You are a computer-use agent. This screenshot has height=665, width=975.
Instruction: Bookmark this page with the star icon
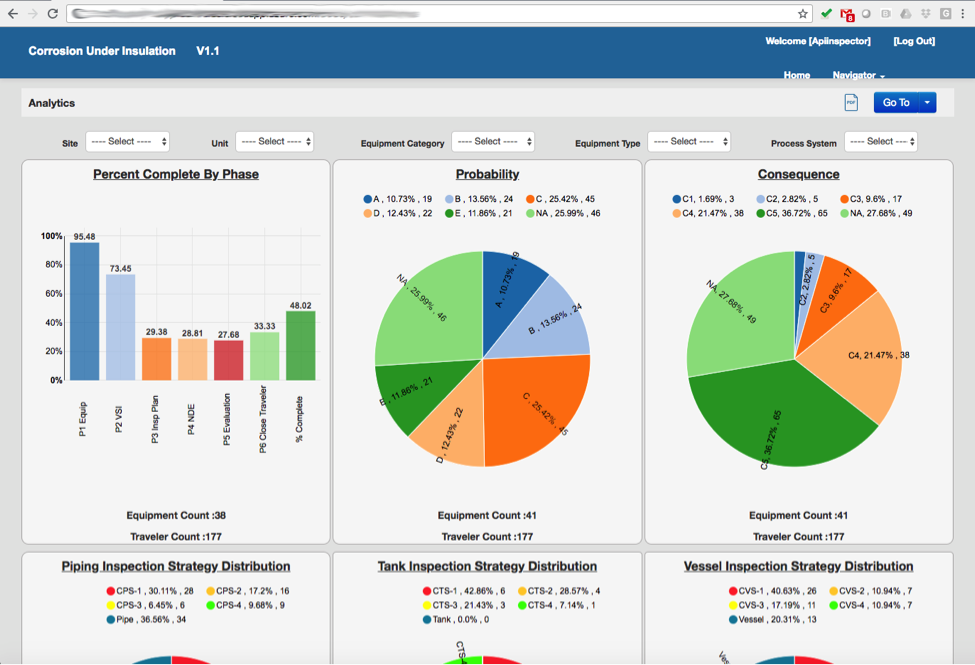click(x=803, y=14)
